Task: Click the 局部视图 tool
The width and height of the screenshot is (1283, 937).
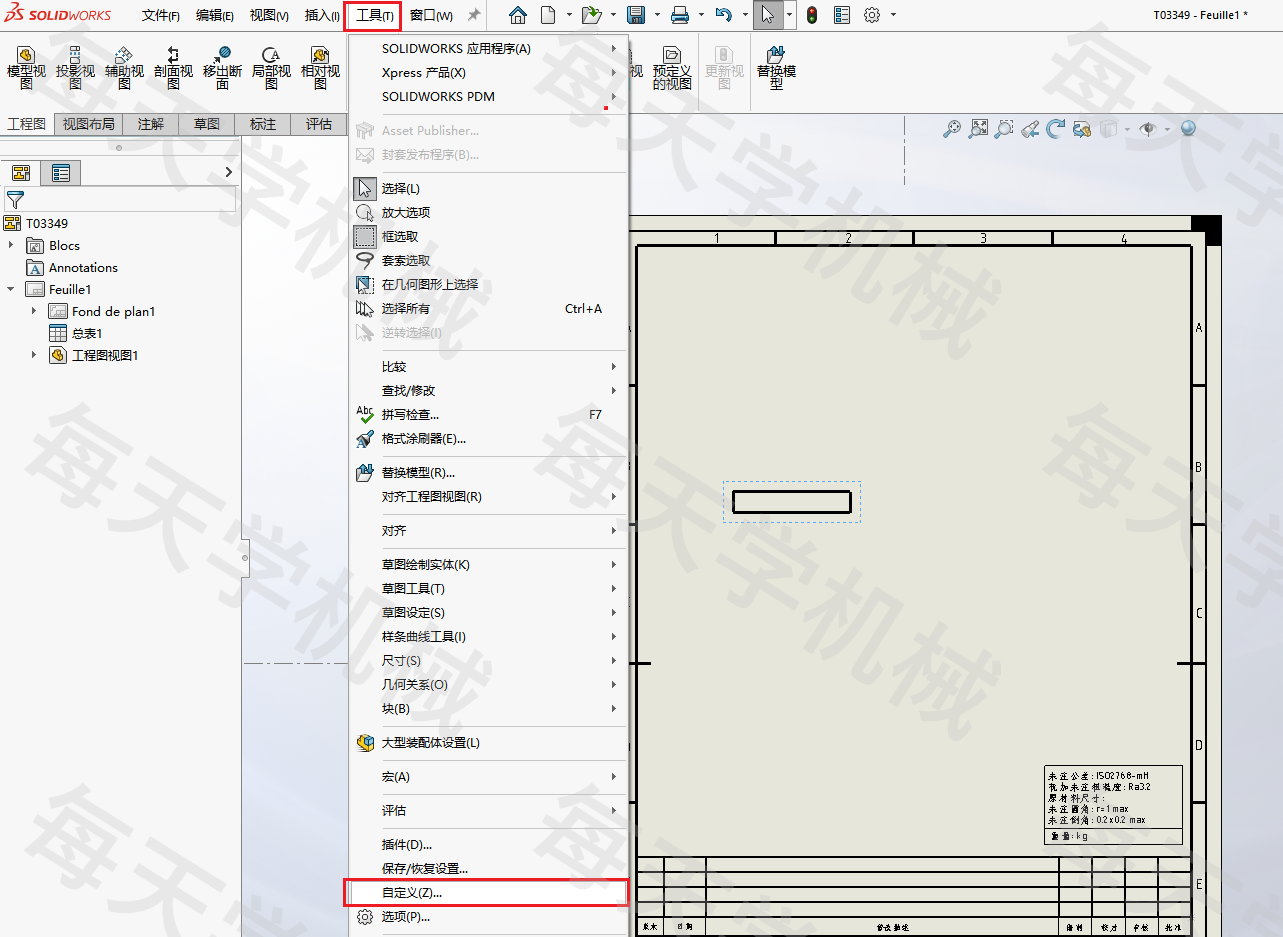Action: (271, 67)
